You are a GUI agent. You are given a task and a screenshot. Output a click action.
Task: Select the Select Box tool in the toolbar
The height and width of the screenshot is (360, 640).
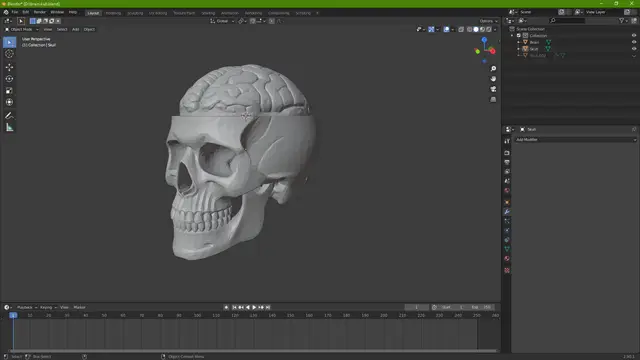coord(9,42)
